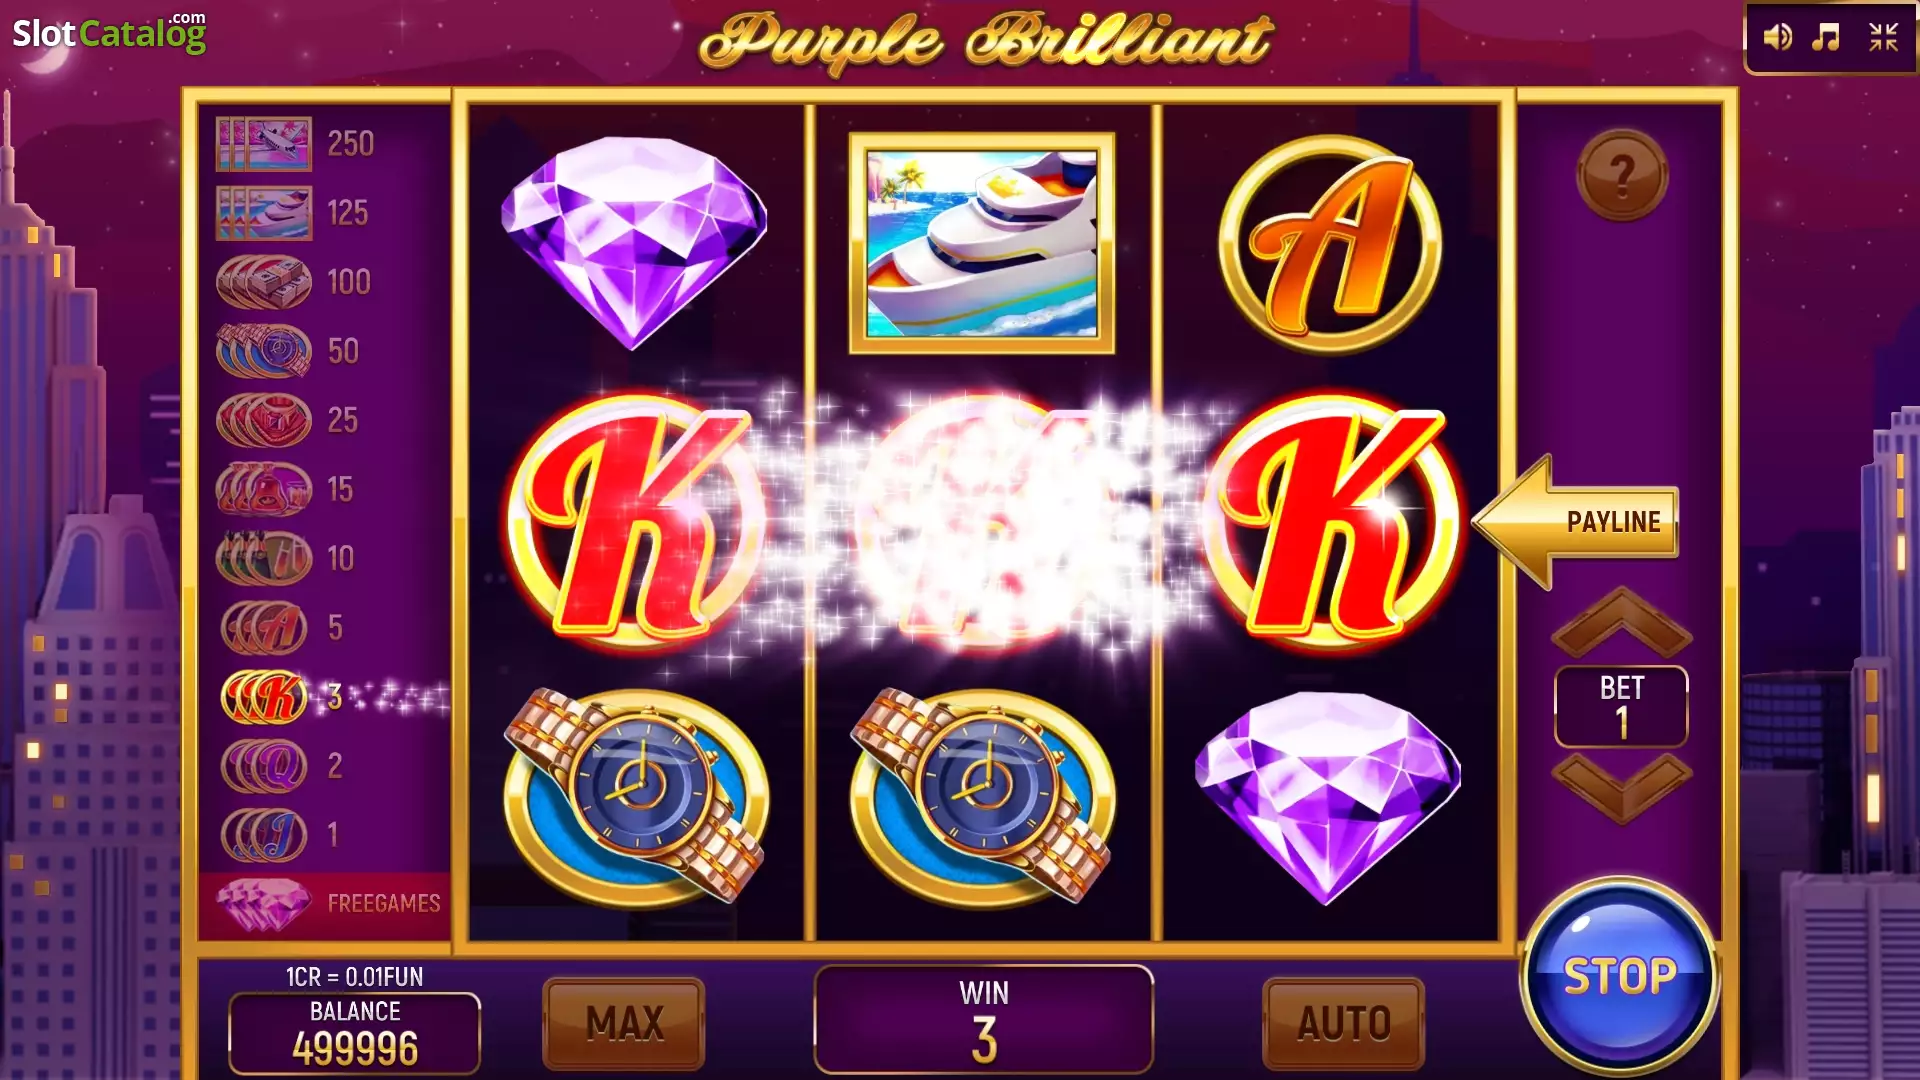Screen dimensions: 1920x1080
Task: Click the cash stack 100 paytable icon
Action: [264, 282]
